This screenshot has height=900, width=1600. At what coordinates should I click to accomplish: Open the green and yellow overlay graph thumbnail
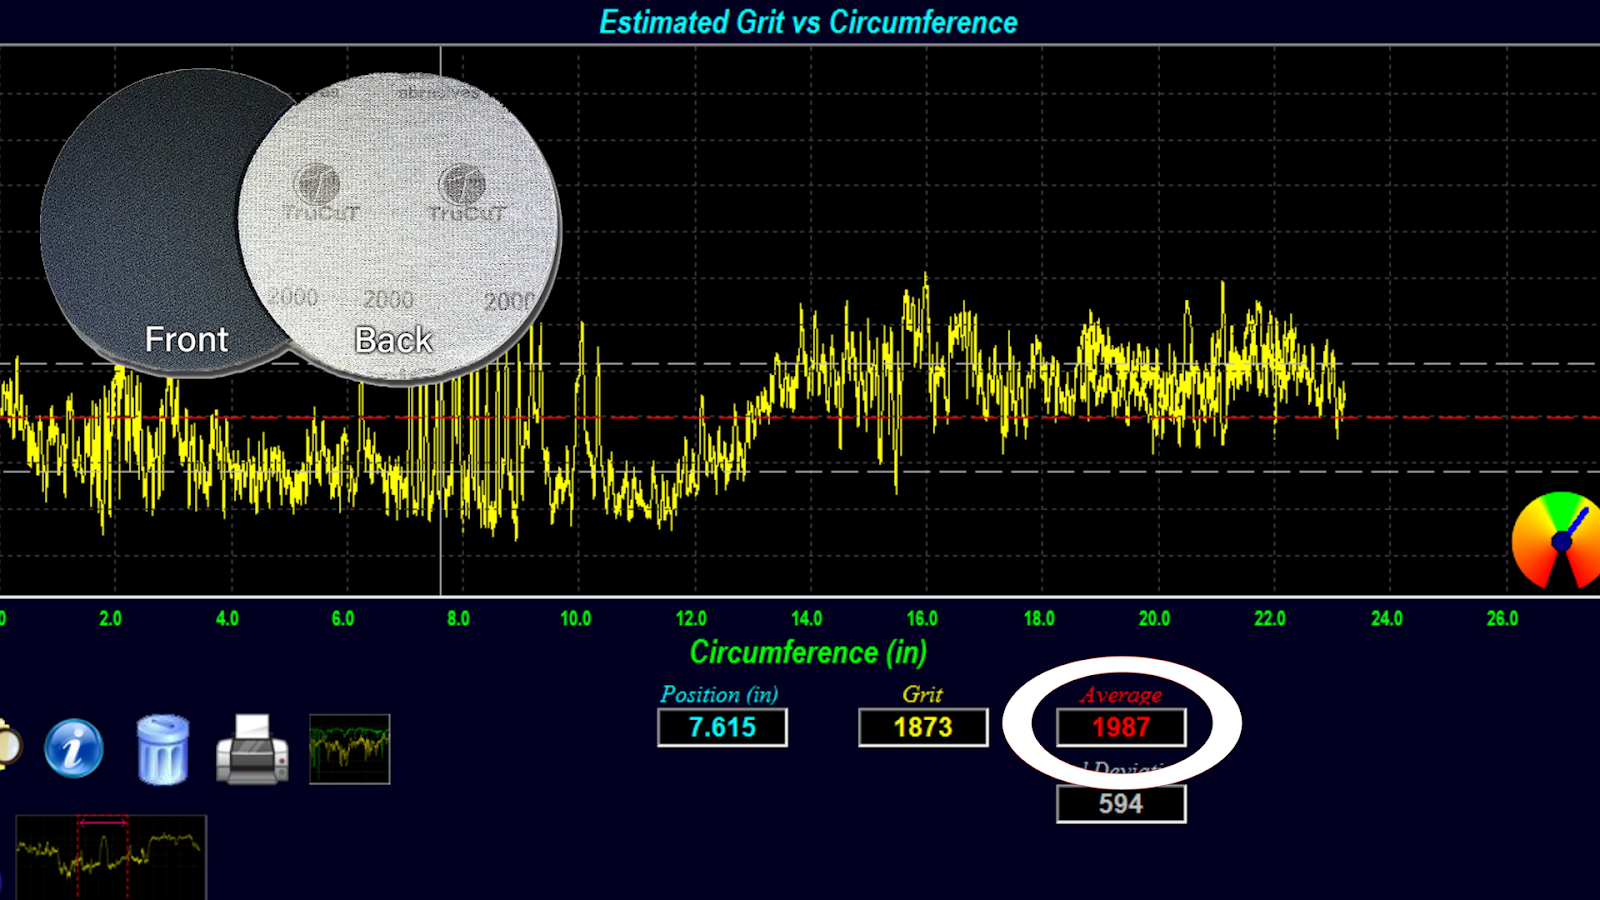pyautogui.click(x=349, y=749)
